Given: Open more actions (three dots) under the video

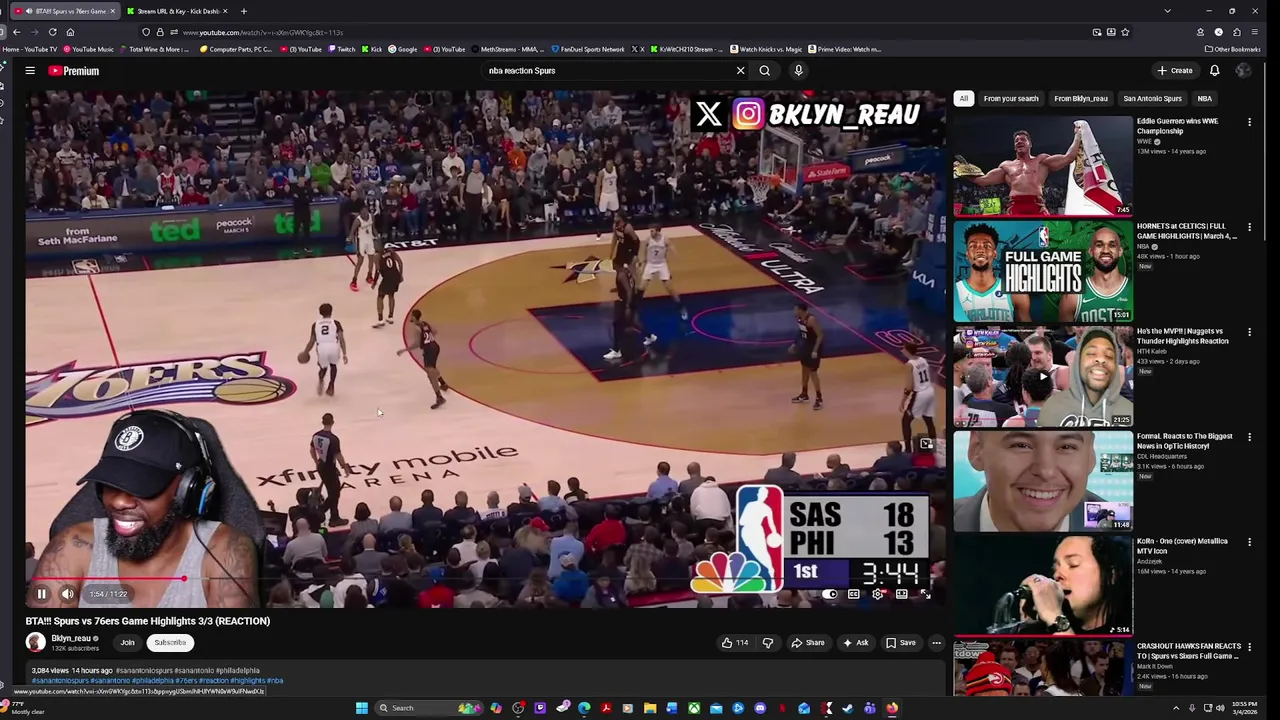Looking at the screenshot, I should 936,643.
